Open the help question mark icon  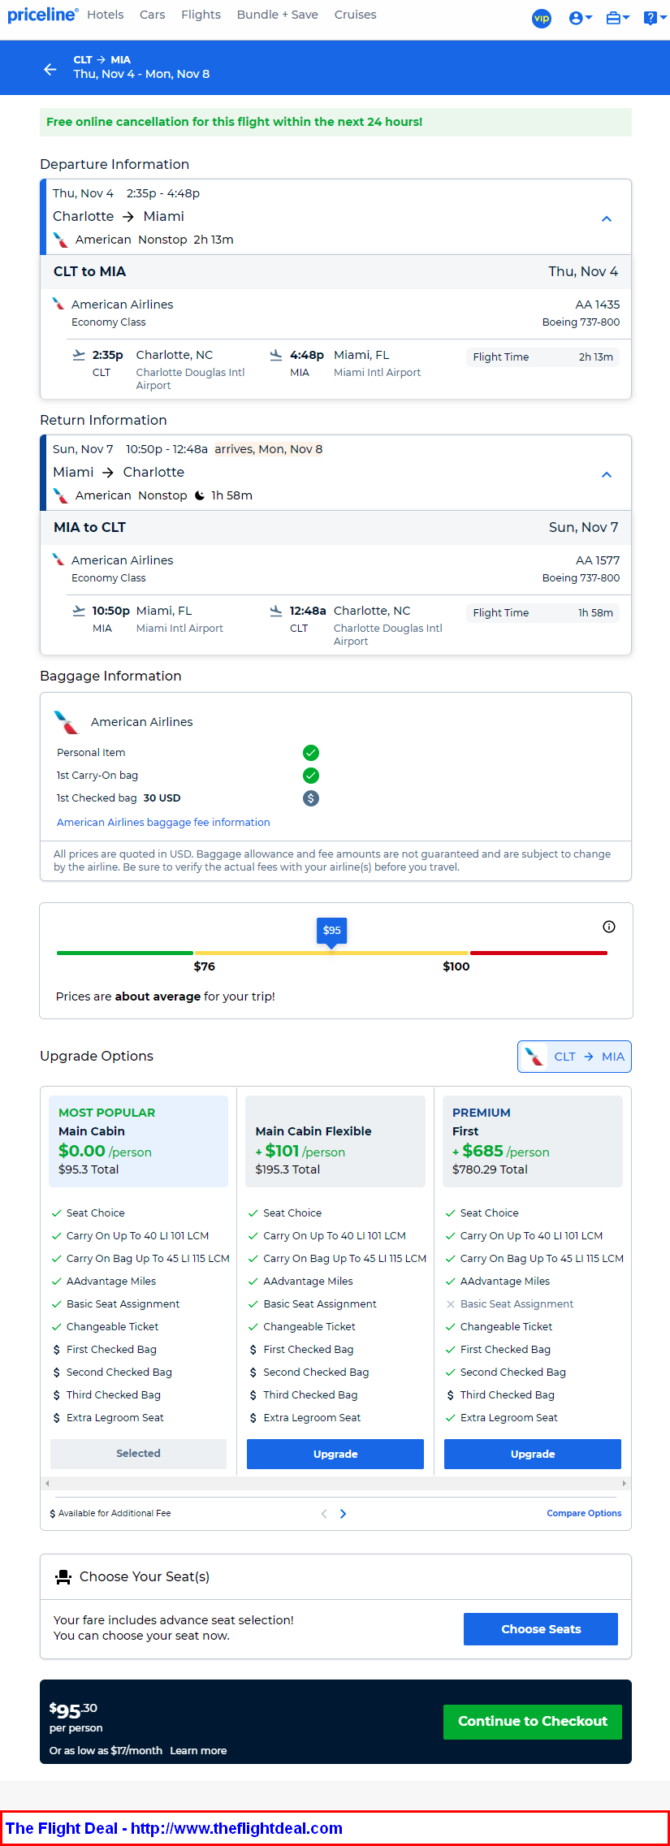652,18
